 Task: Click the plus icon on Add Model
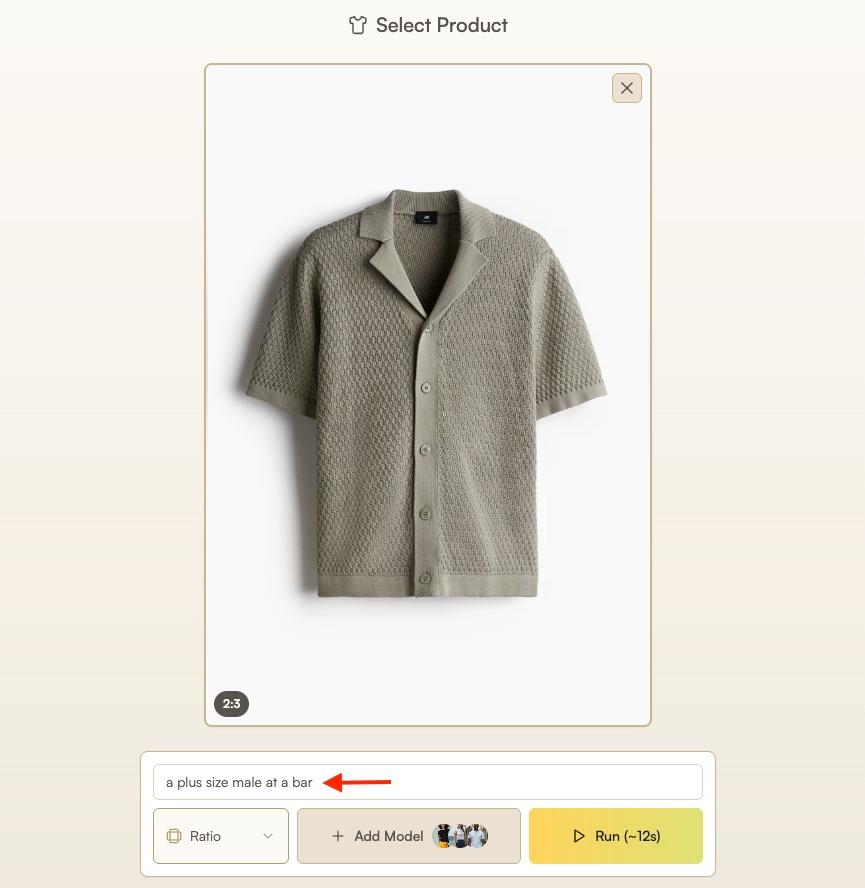[x=338, y=836]
